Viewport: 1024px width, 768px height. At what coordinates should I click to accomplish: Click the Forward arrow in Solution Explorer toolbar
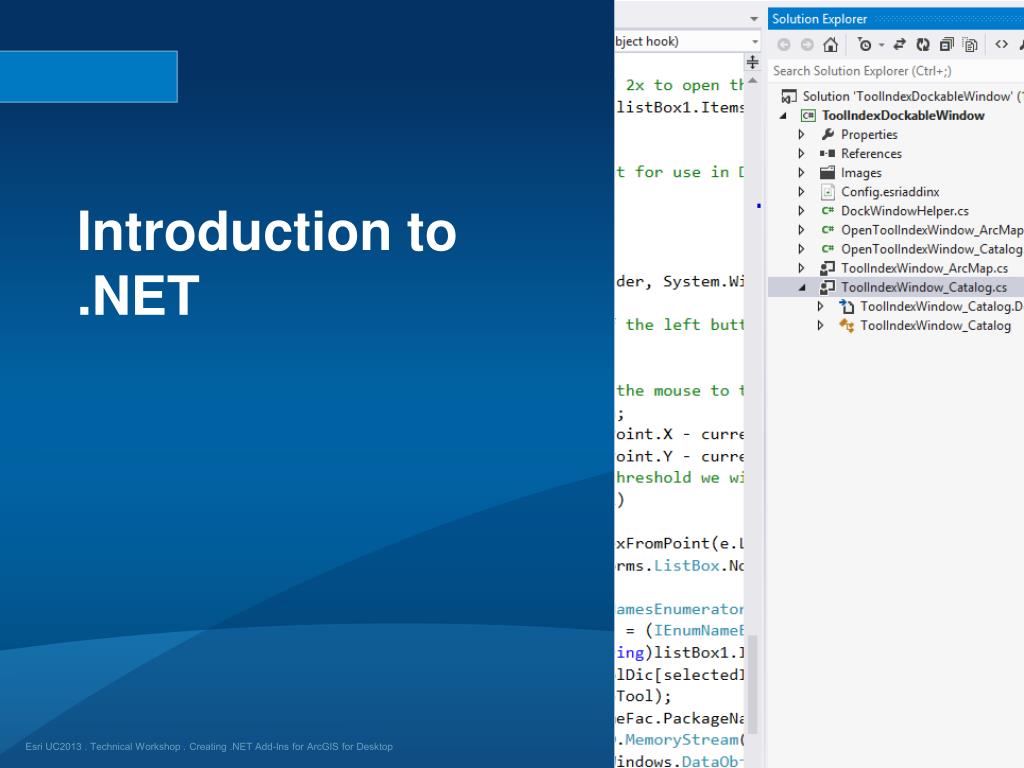point(807,44)
